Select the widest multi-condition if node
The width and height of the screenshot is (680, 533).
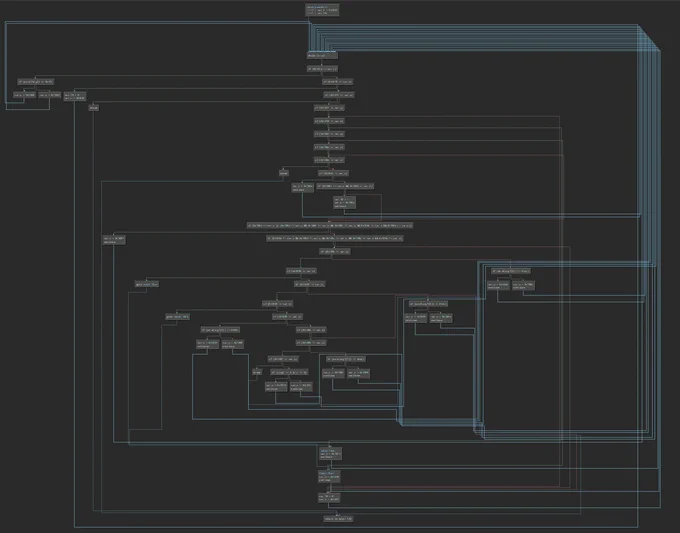[x=330, y=226]
